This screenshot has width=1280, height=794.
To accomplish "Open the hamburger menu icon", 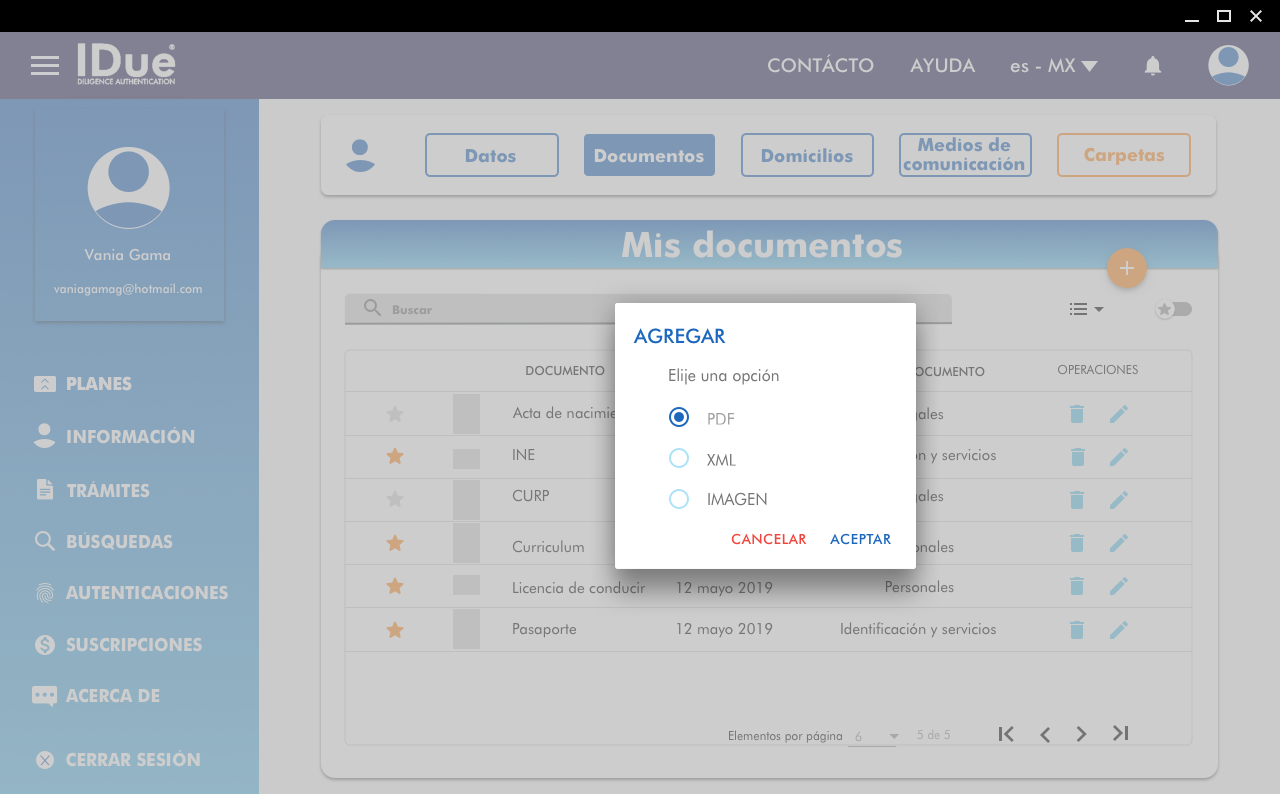I will [x=45, y=66].
